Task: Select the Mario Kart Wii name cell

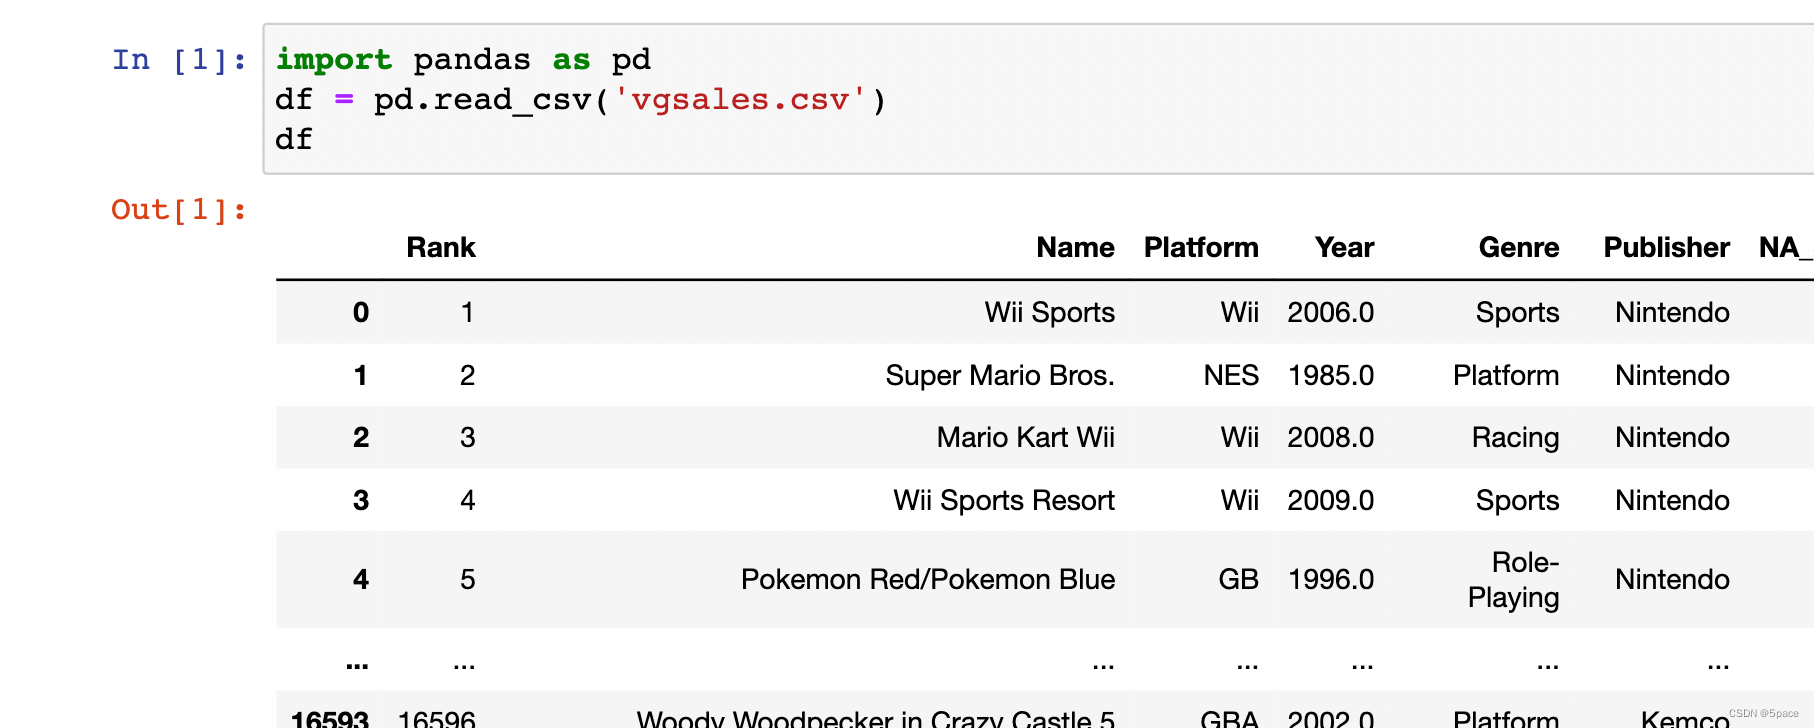Action: point(1025,438)
